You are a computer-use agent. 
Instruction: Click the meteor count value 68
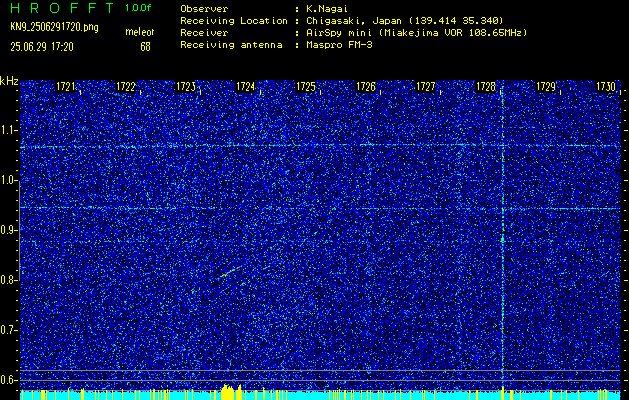pos(145,47)
